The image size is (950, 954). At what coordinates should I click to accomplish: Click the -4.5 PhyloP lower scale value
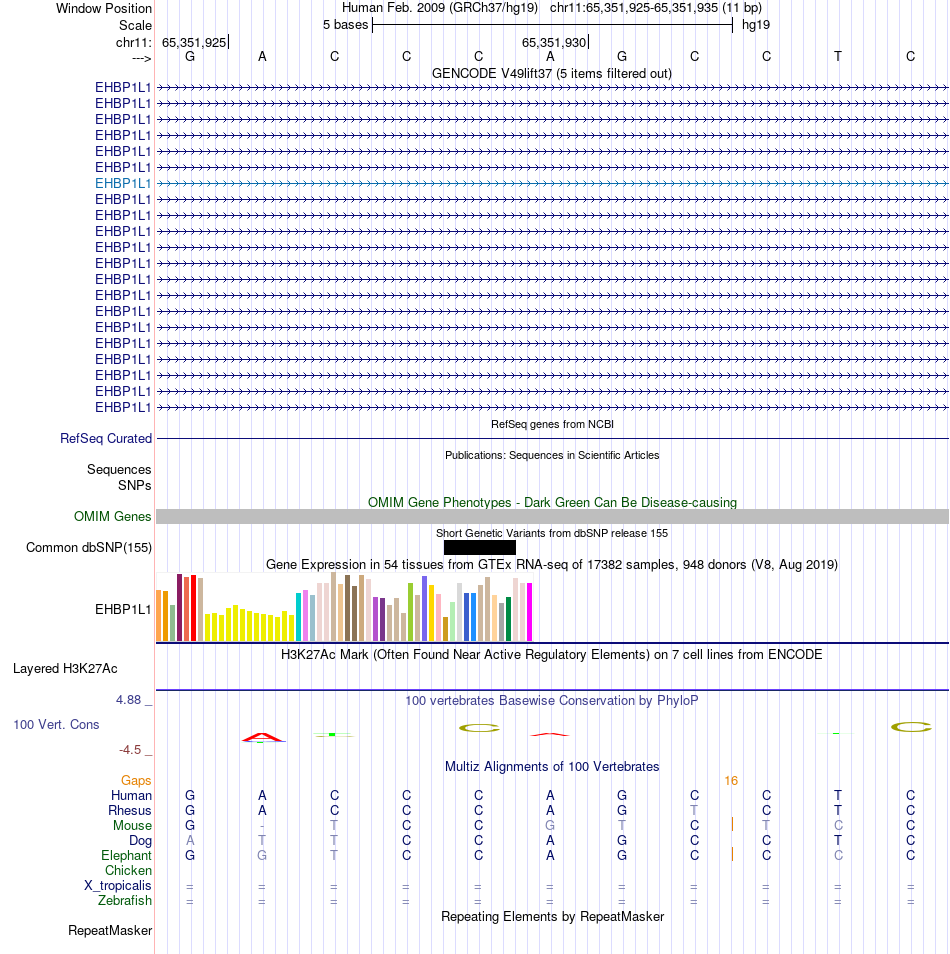130,750
